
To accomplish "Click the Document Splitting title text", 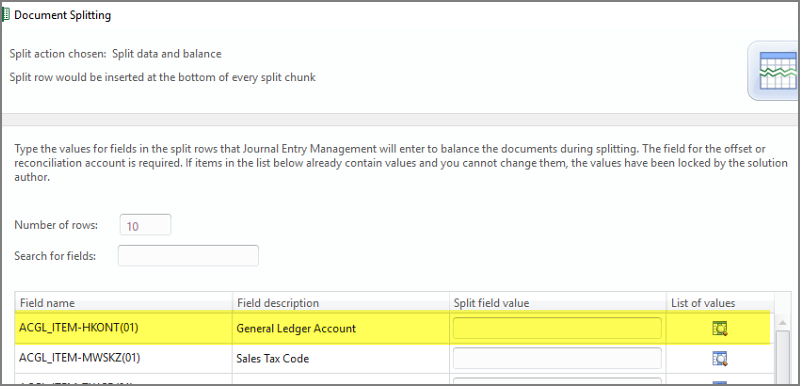I will 62,15.
